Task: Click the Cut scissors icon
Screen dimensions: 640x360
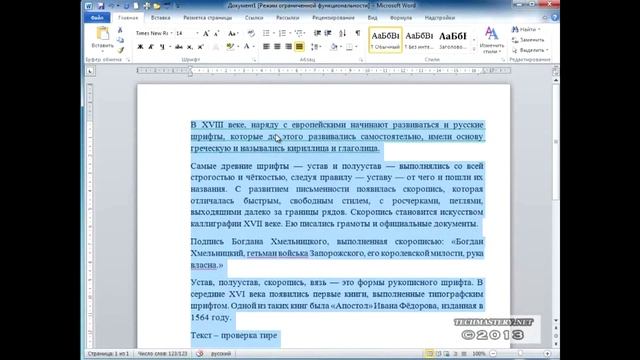Action: pos(120,30)
